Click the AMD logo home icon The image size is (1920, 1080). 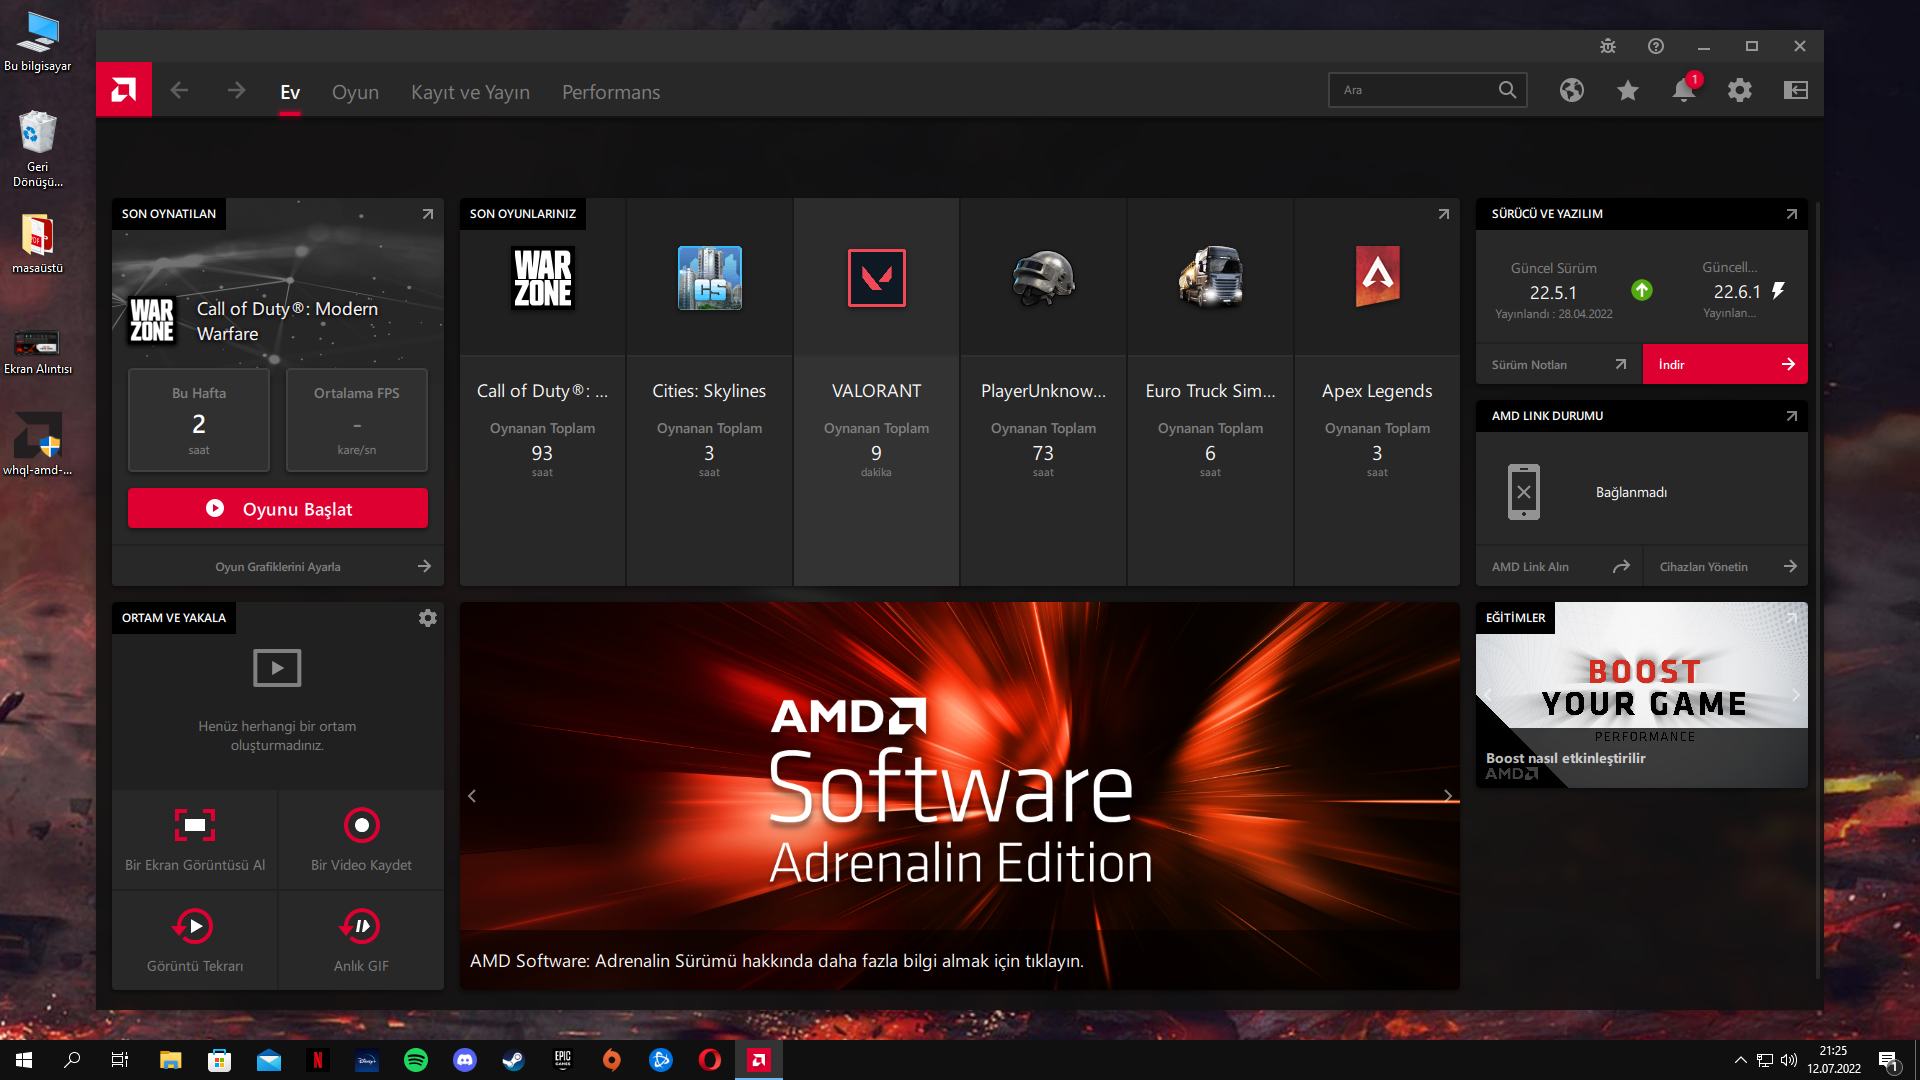tap(124, 90)
